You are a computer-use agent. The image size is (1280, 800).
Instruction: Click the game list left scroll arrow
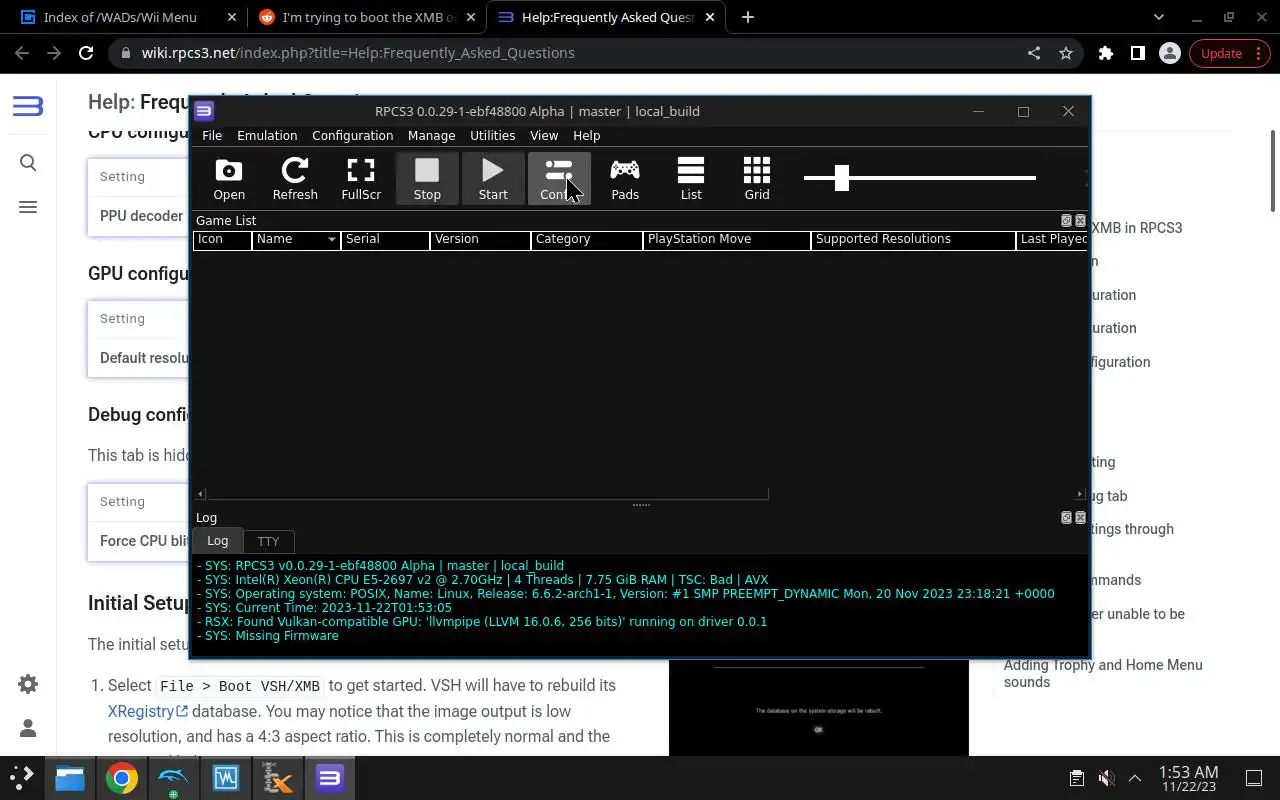[x=200, y=494]
